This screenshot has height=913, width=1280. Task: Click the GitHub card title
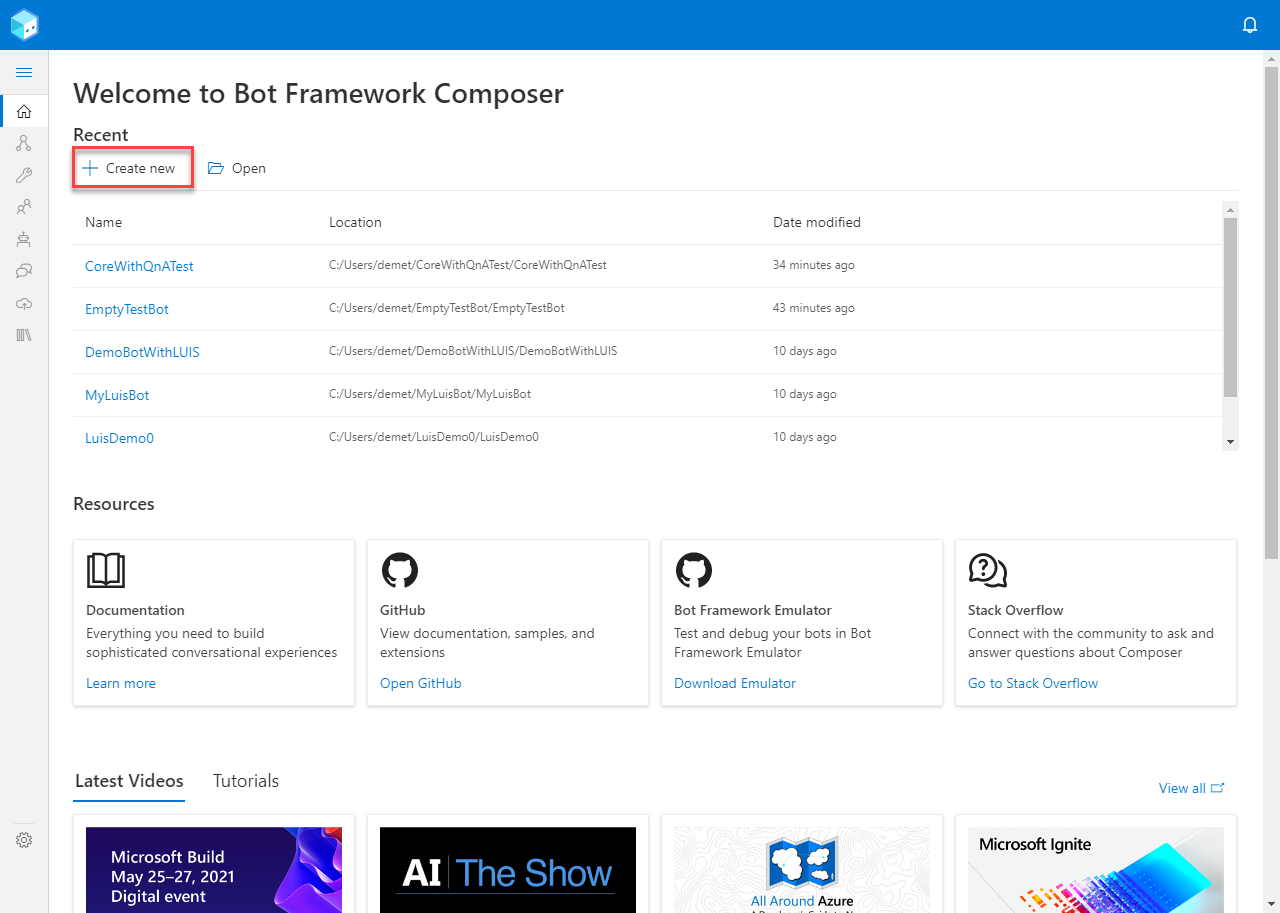(x=403, y=610)
